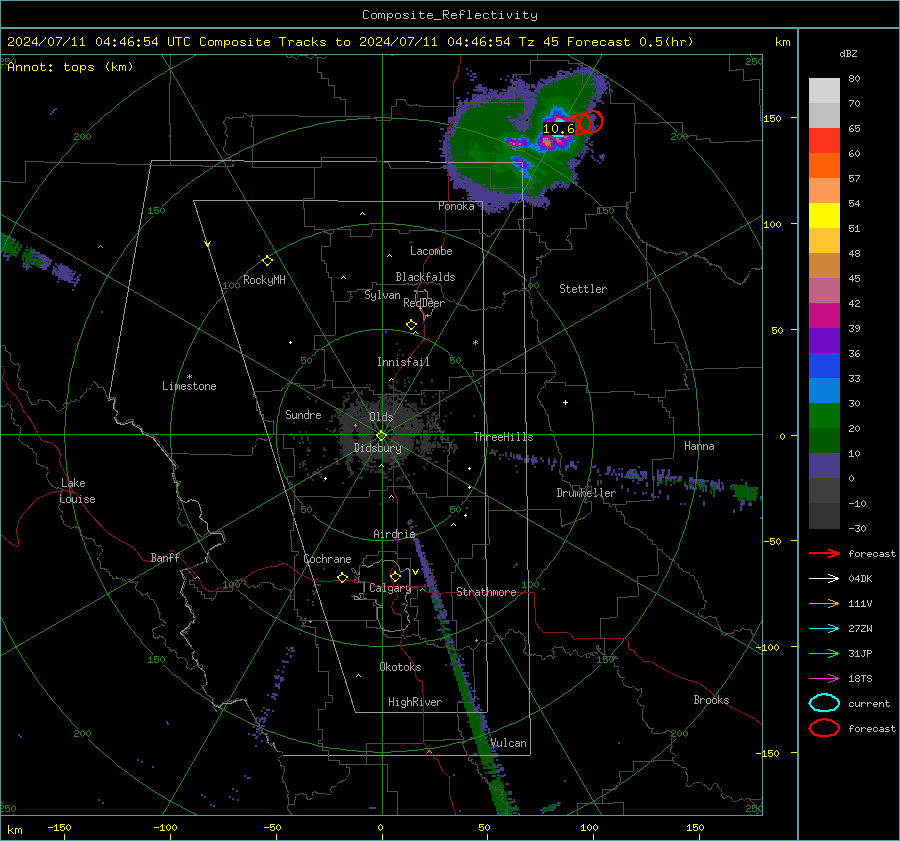Click the Airdrie town label
Image resolution: width=900 pixels, height=841 pixels.
coord(394,534)
